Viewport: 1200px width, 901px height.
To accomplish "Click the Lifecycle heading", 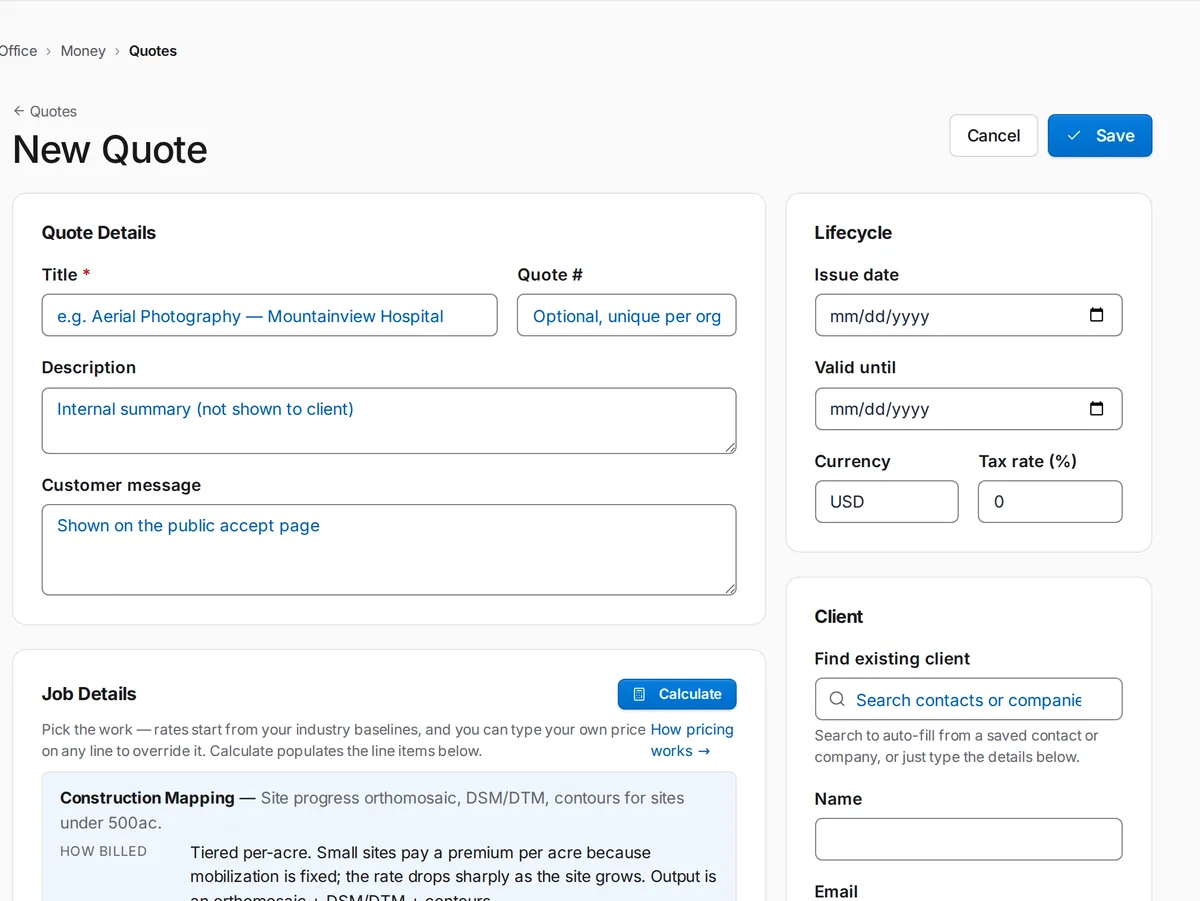I will click(x=853, y=233).
